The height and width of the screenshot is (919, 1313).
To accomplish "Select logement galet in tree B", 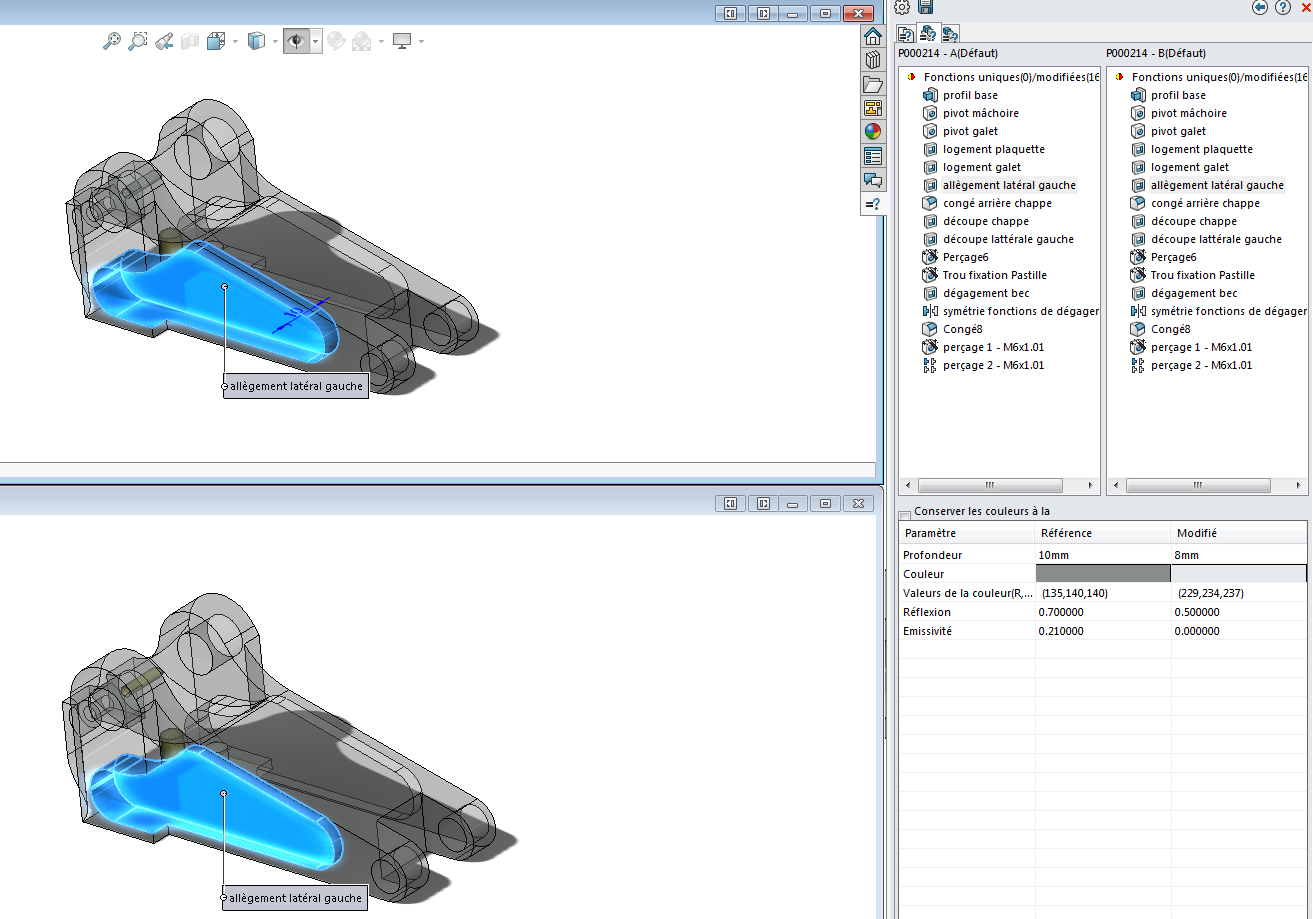I will click(1189, 167).
